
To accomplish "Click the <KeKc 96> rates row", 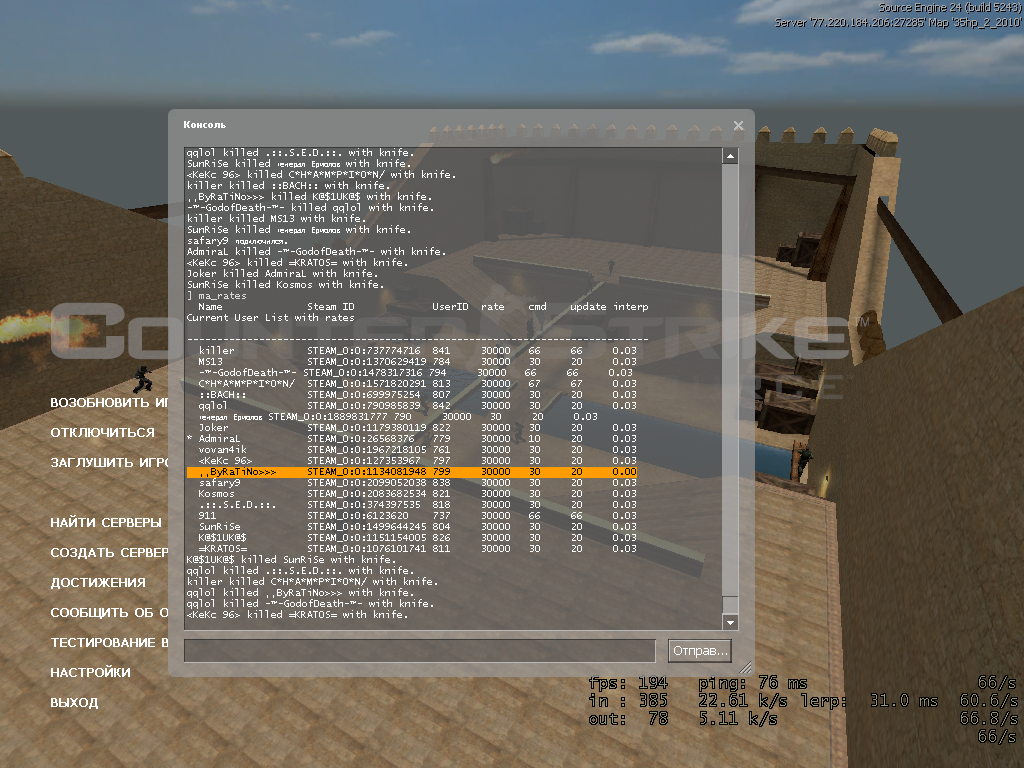I will click(x=417, y=461).
